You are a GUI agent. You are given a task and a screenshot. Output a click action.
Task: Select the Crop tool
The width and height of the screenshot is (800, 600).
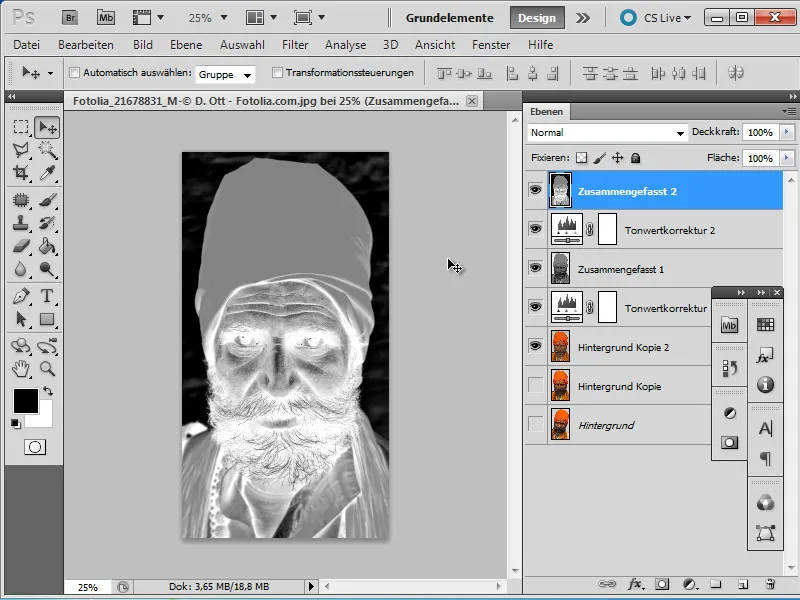coord(21,172)
